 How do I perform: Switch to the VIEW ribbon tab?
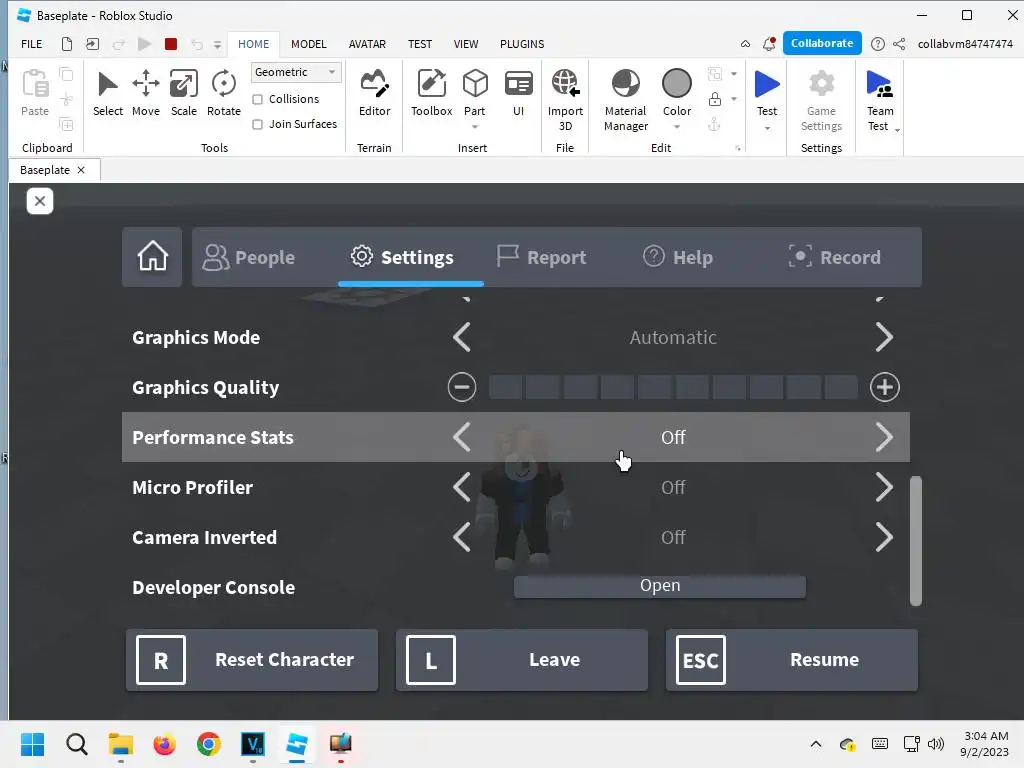pyautogui.click(x=466, y=44)
